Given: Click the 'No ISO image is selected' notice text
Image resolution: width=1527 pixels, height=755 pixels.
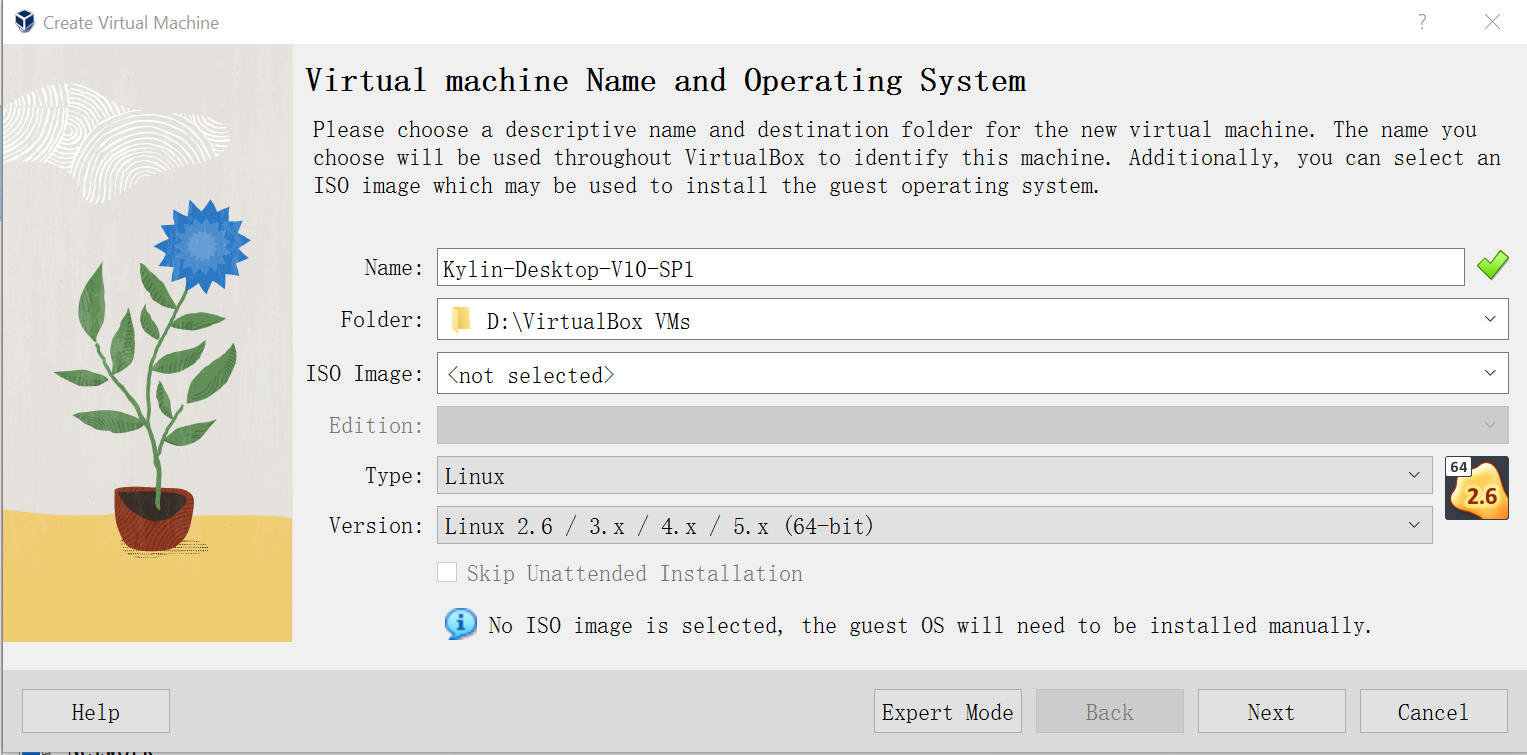Looking at the screenshot, I should (930, 626).
